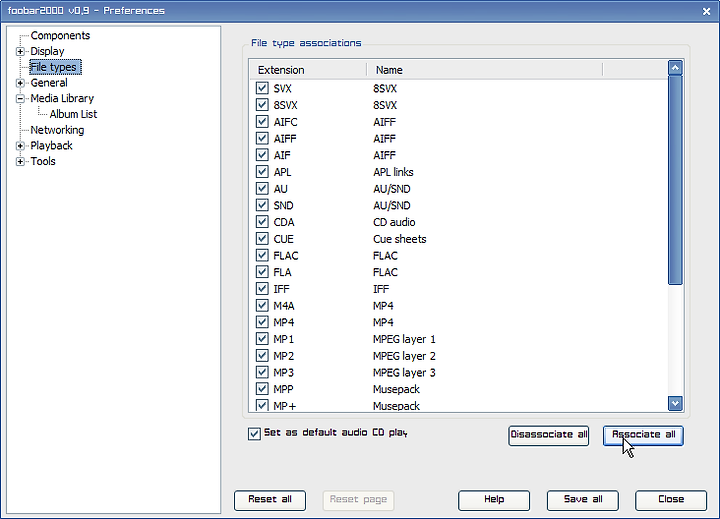Select the MP1 extension row label
The width and height of the screenshot is (720, 519).
click(283, 339)
